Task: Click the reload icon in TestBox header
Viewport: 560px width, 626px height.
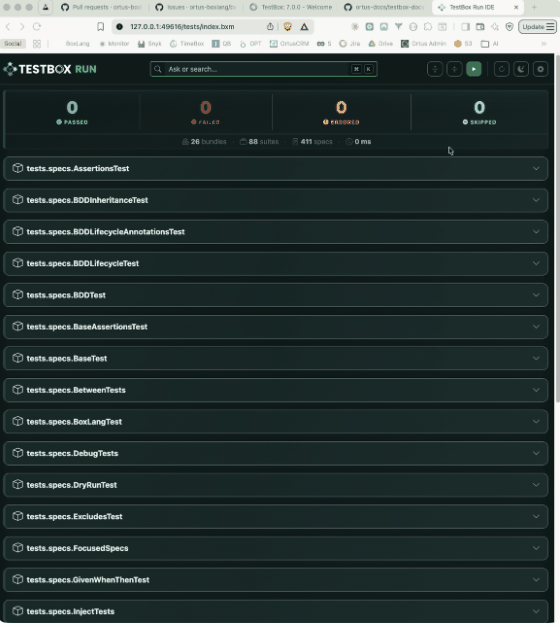Action: [501, 69]
